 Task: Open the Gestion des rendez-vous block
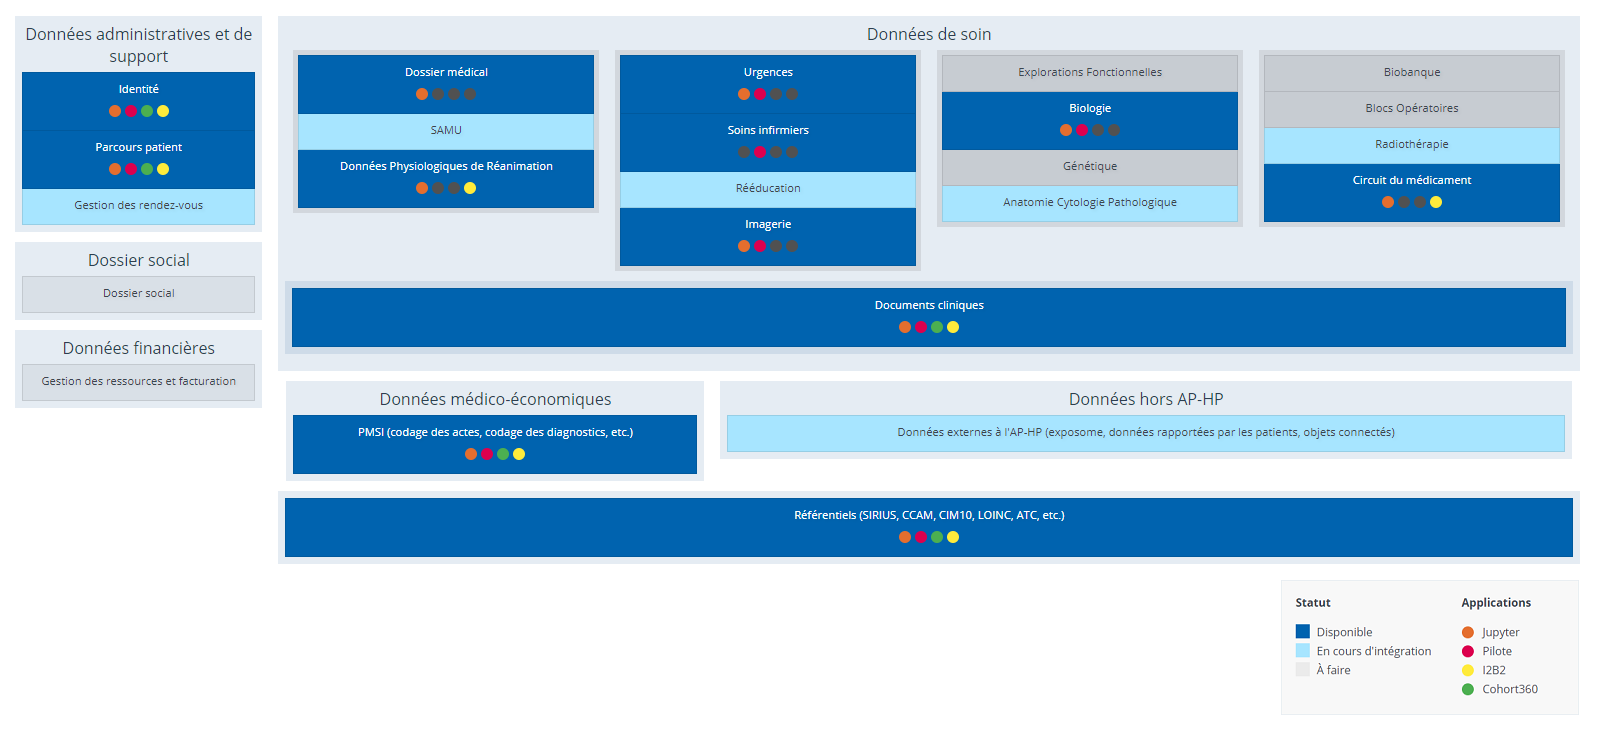pyautogui.click(x=138, y=206)
